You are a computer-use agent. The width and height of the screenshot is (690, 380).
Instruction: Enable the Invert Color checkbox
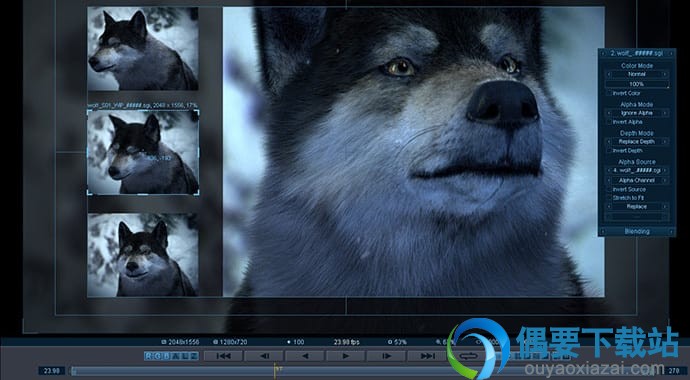(609, 93)
